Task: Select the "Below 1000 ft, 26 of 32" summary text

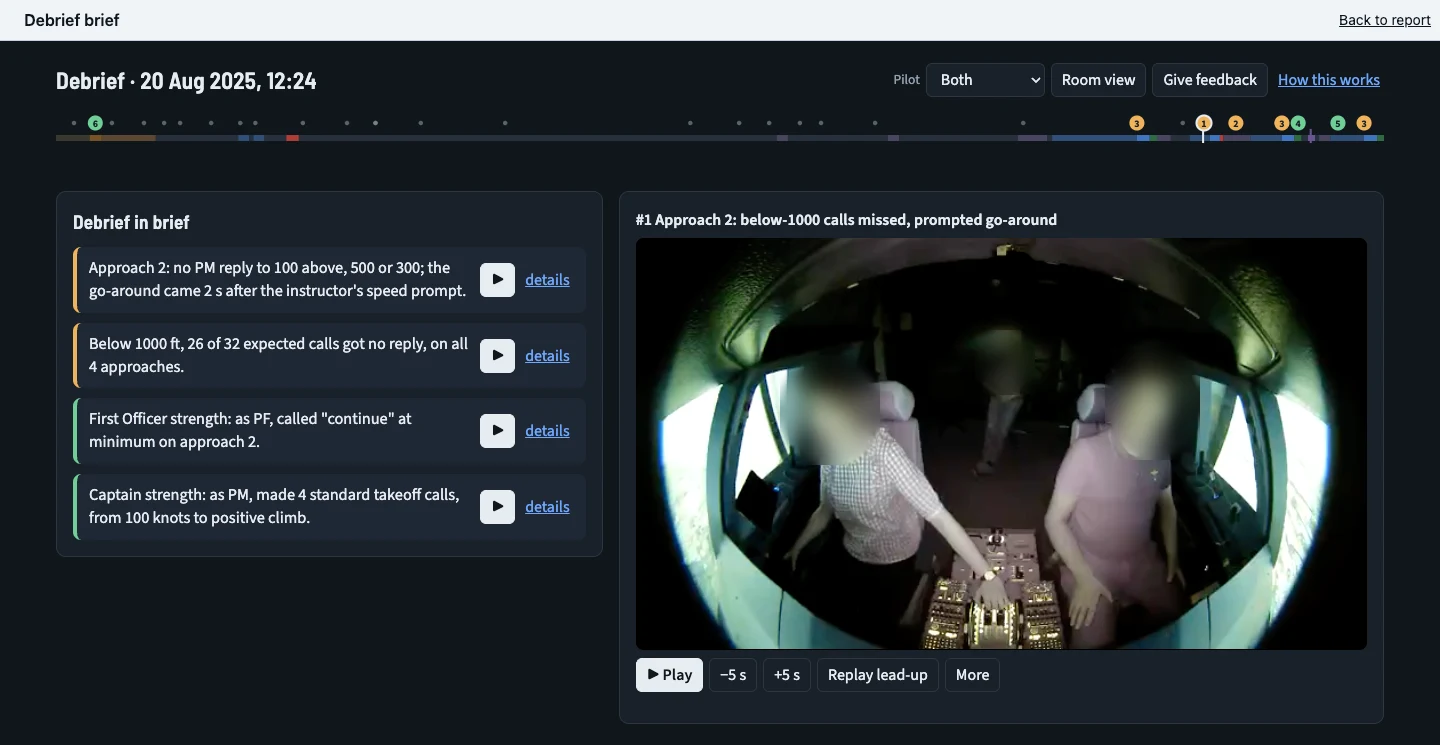Action: click(278, 356)
